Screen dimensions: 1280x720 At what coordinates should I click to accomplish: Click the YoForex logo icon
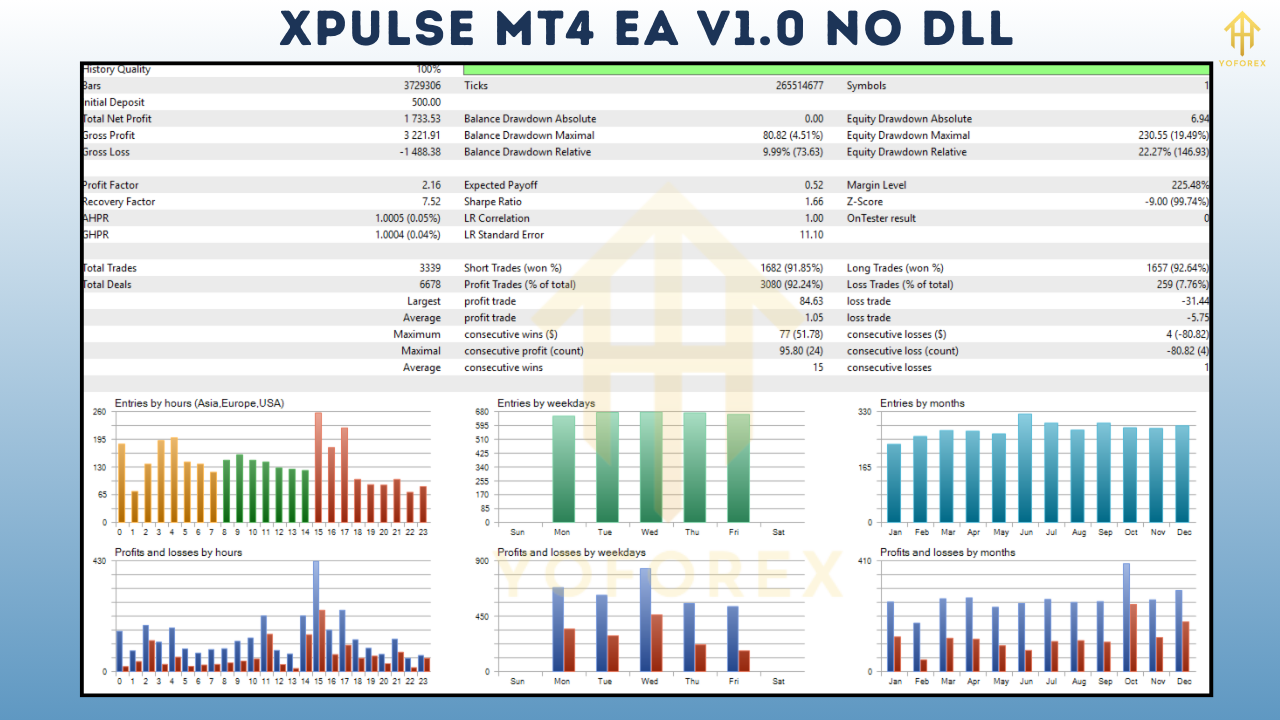coord(1241,34)
